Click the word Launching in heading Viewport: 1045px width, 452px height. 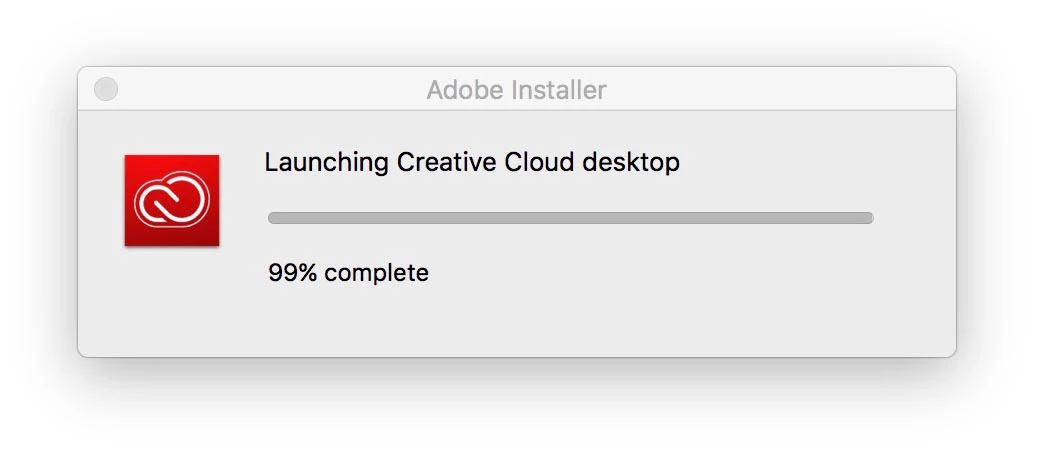[326, 162]
